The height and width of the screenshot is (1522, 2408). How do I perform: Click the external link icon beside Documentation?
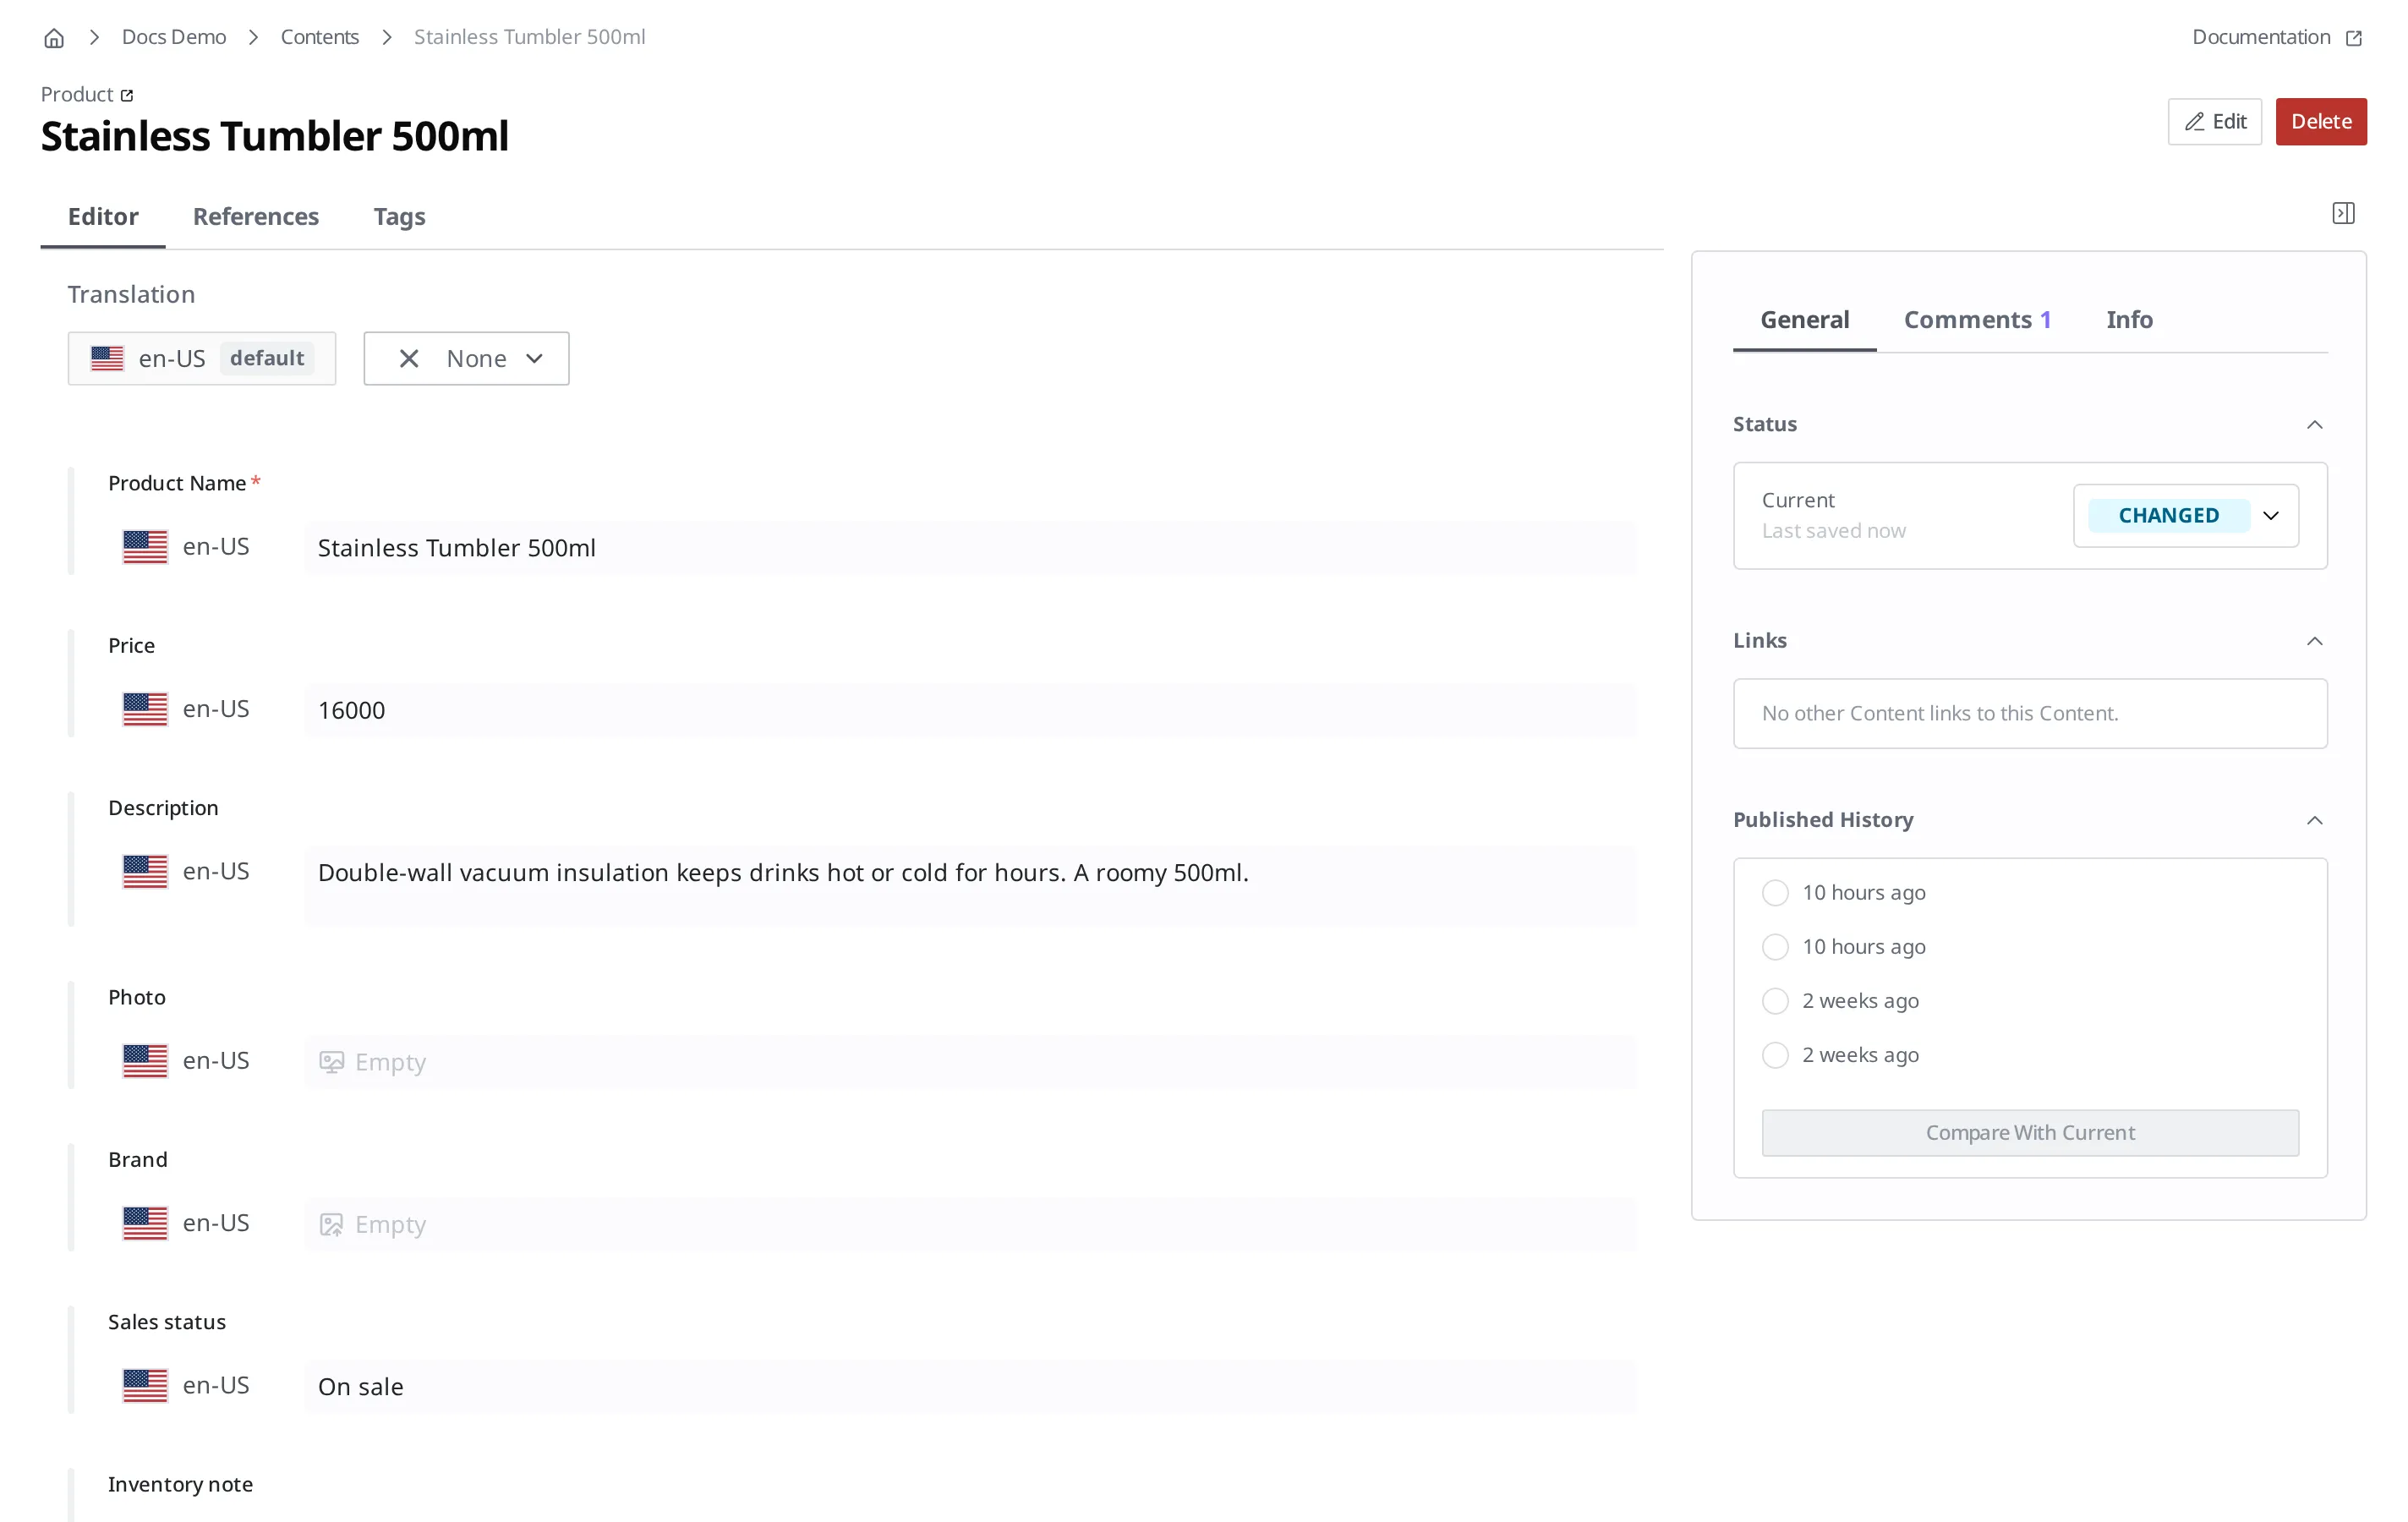tap(2353, 38)
